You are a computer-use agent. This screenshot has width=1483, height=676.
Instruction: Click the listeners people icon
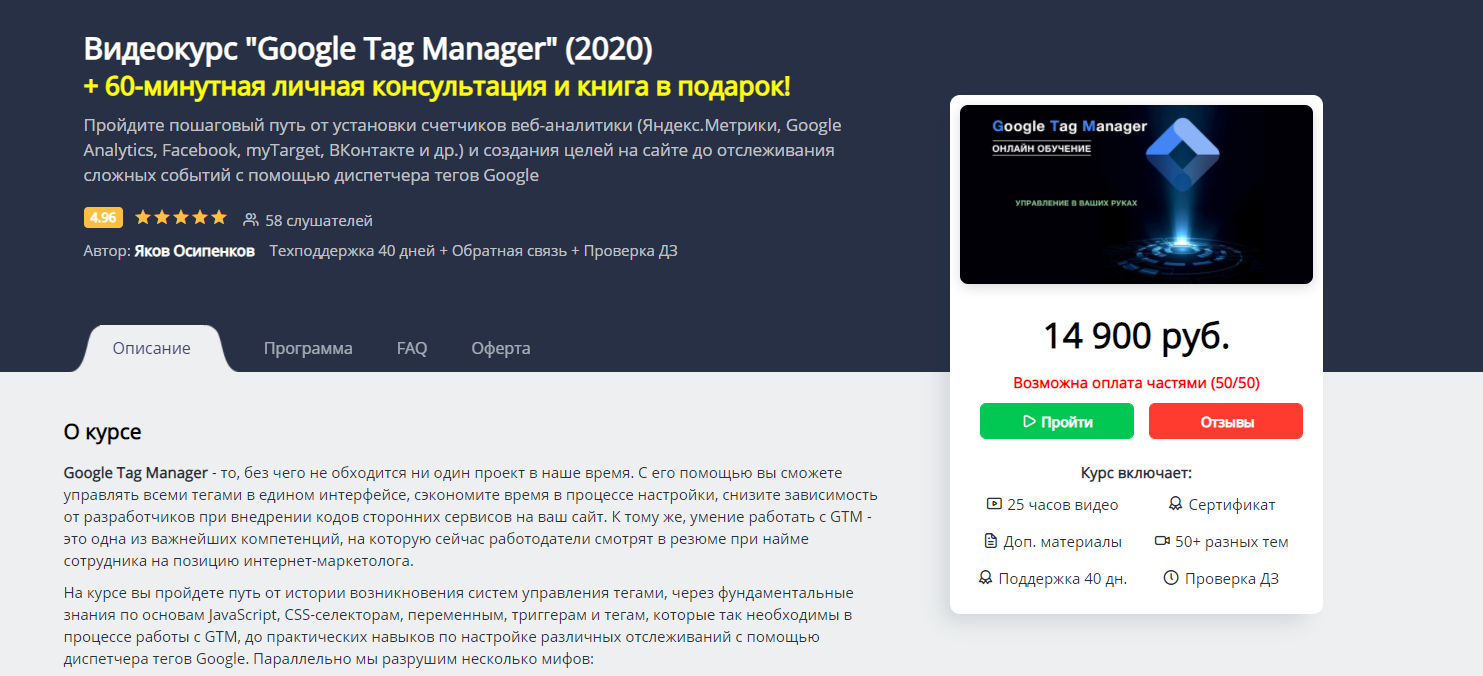coord(251,219)
